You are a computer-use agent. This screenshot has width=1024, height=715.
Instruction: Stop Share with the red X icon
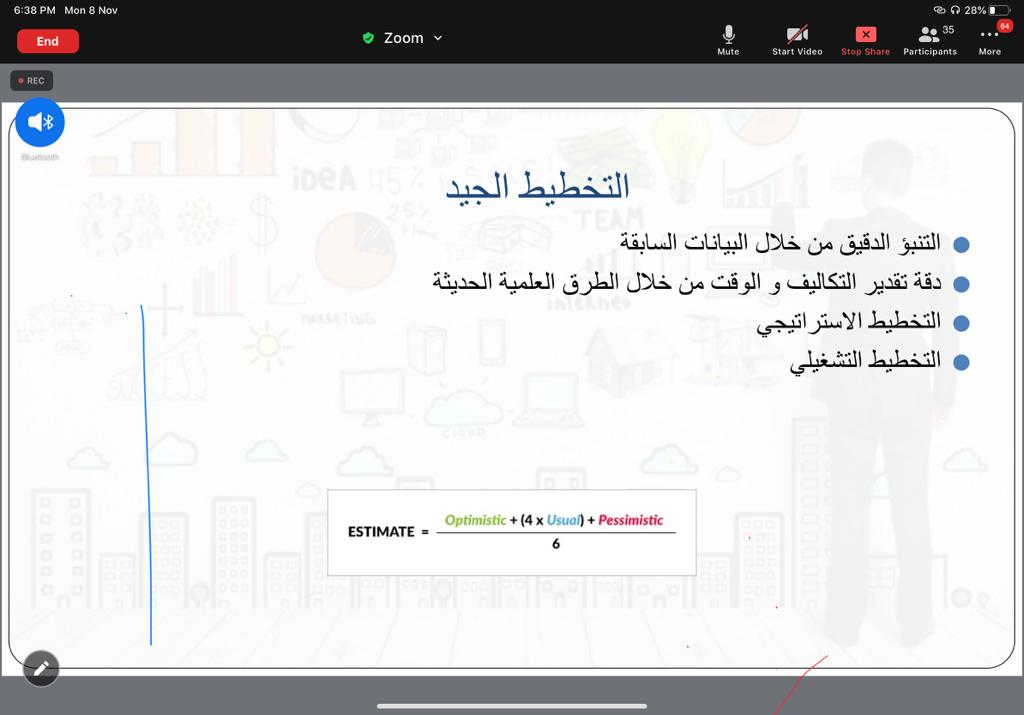tap(866, 35)
